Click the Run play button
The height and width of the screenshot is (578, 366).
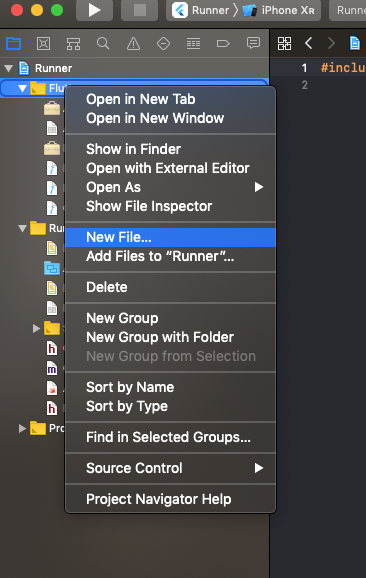click(94, 10)
